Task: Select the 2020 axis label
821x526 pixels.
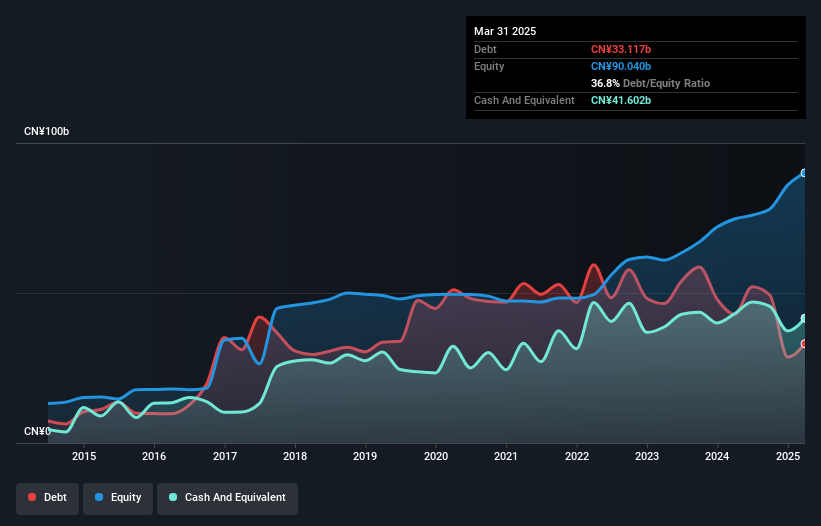Action: click(x=436, y=456)
